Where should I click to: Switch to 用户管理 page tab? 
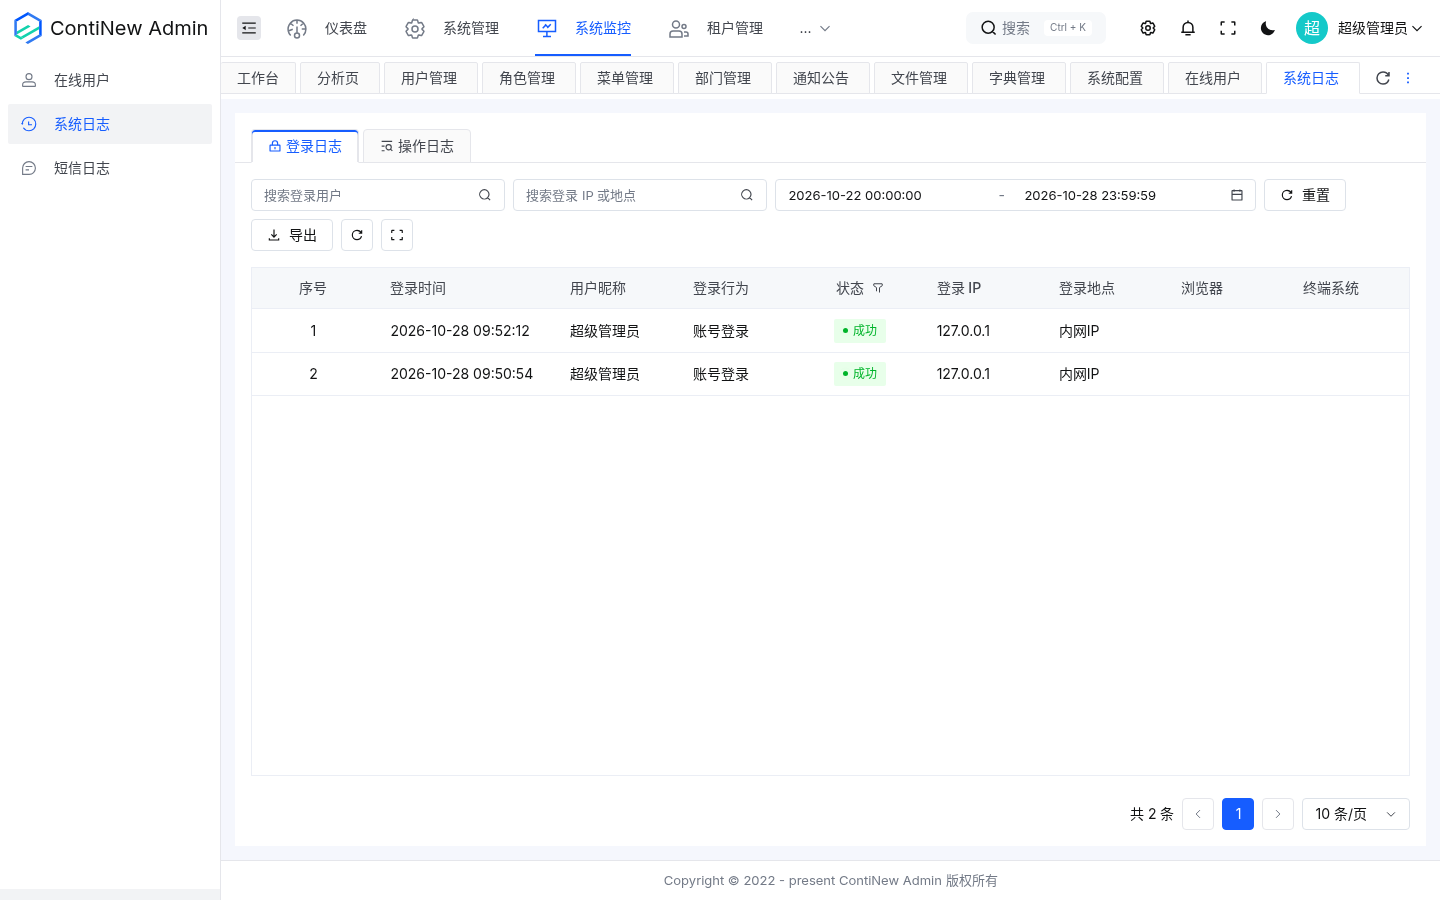429,78
